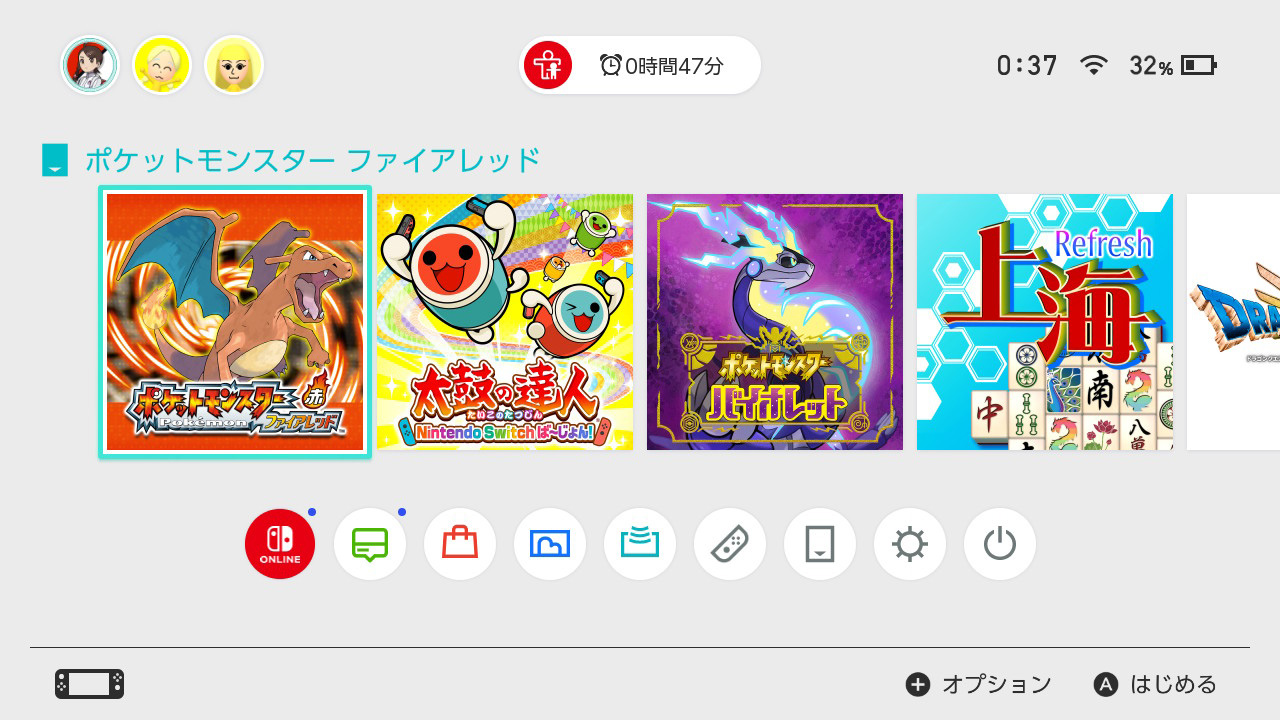Select Shanghai Refresh mahjong game tile
This screenshot has width=1280, height=720.
[1045, 322]
